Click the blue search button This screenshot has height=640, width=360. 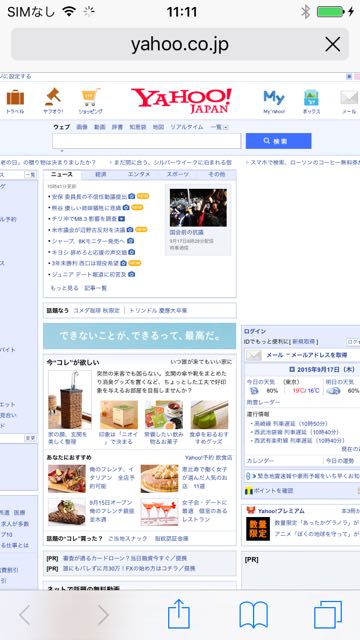(278, 141)
